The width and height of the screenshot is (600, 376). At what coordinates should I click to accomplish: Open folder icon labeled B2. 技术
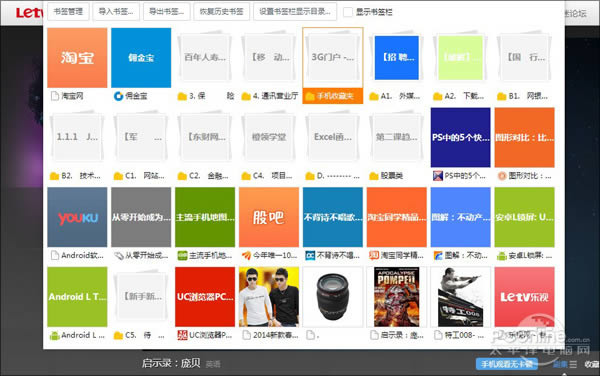(54, 176)
